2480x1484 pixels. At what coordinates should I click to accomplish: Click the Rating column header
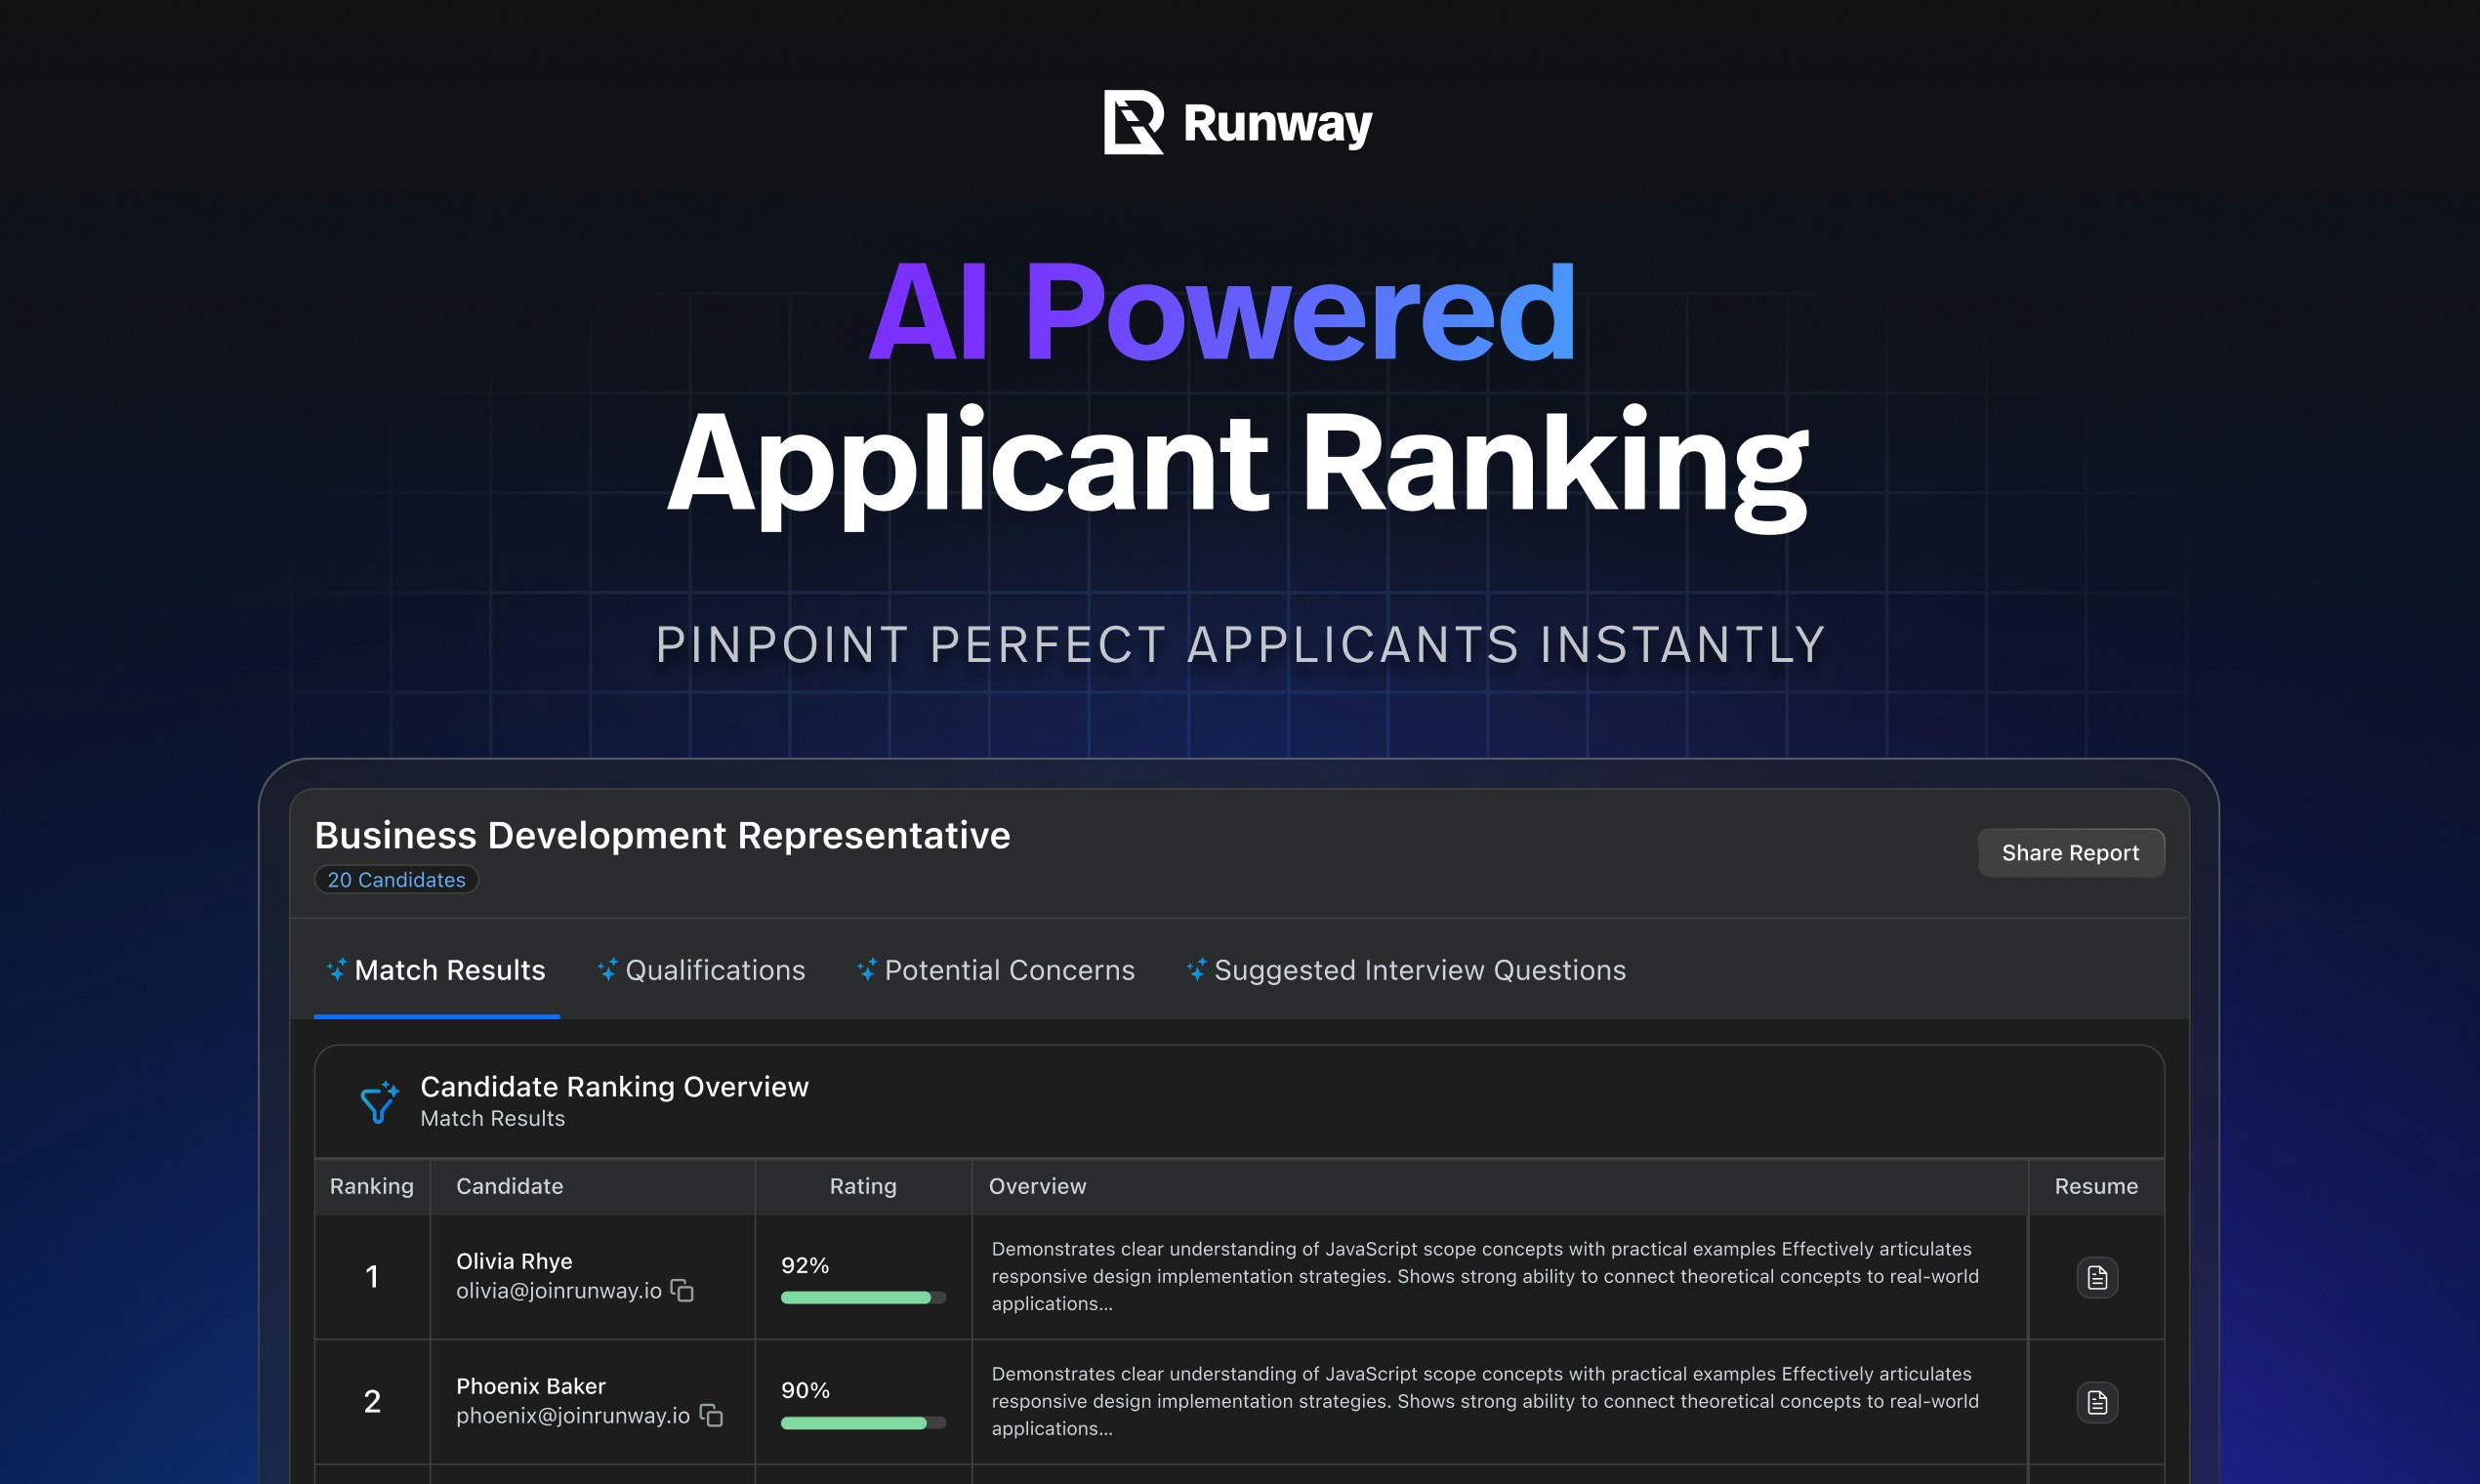tap(863, 1186)
